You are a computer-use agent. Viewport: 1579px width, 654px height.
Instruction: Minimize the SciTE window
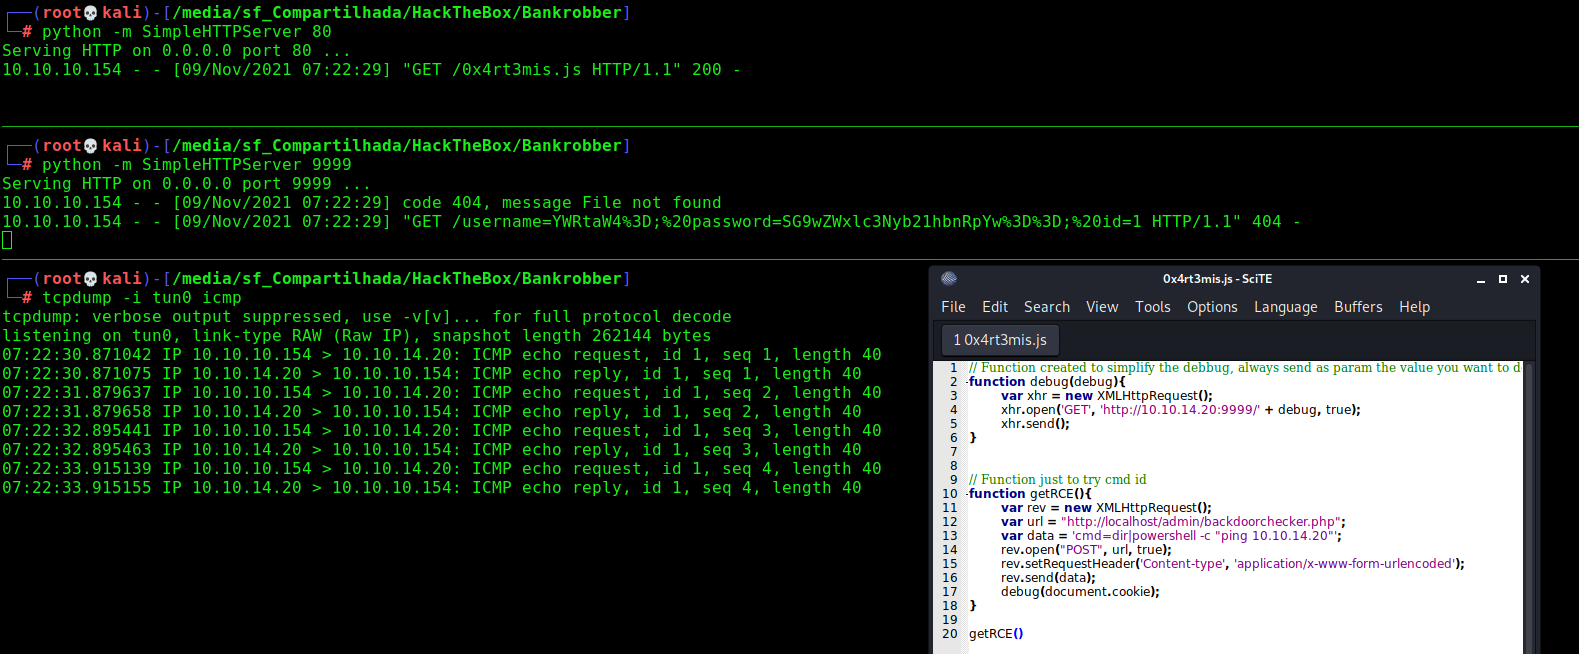pyautogui.click(x=1481, y=280)
